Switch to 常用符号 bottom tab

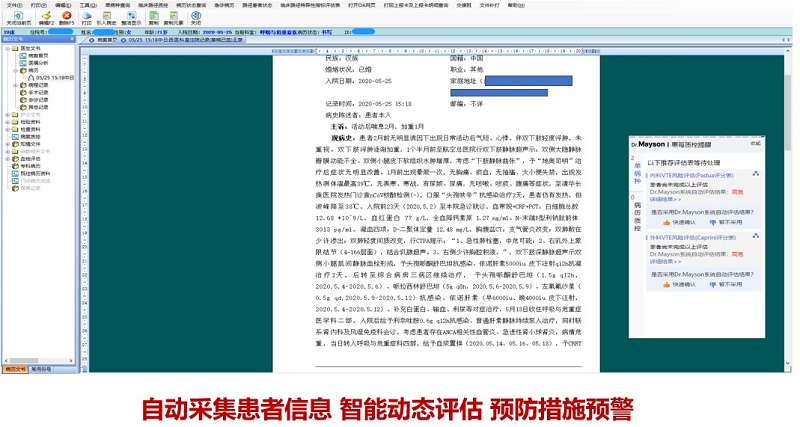click(41, 369)
